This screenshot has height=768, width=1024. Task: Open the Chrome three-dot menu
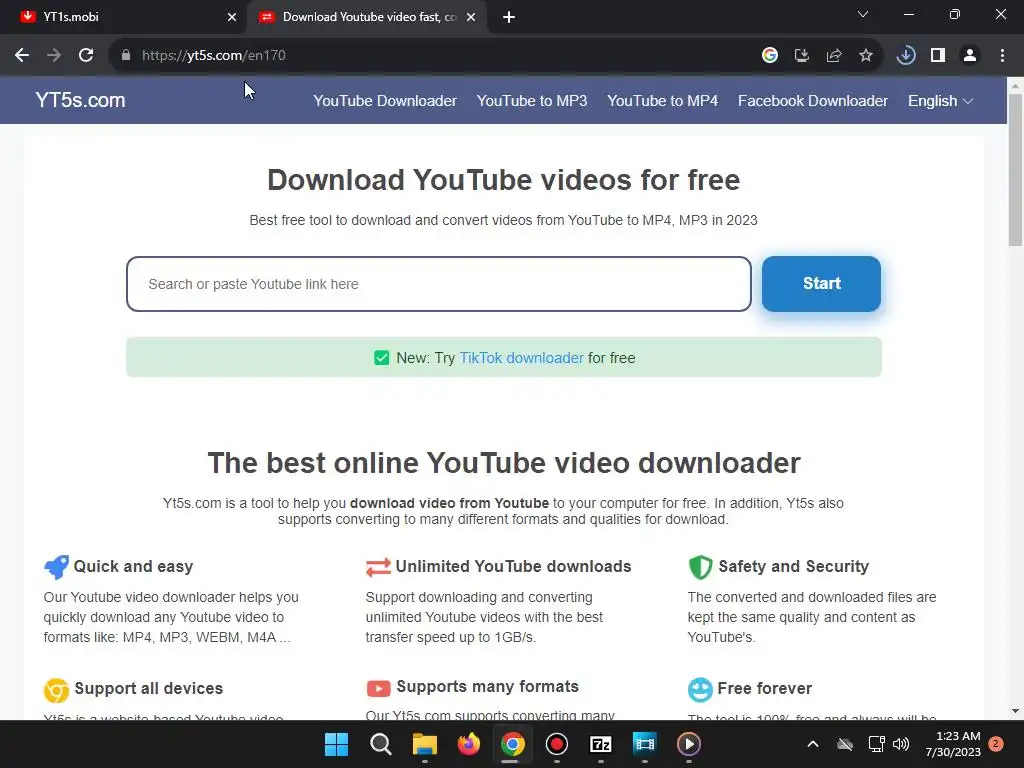coord(1002,56)
